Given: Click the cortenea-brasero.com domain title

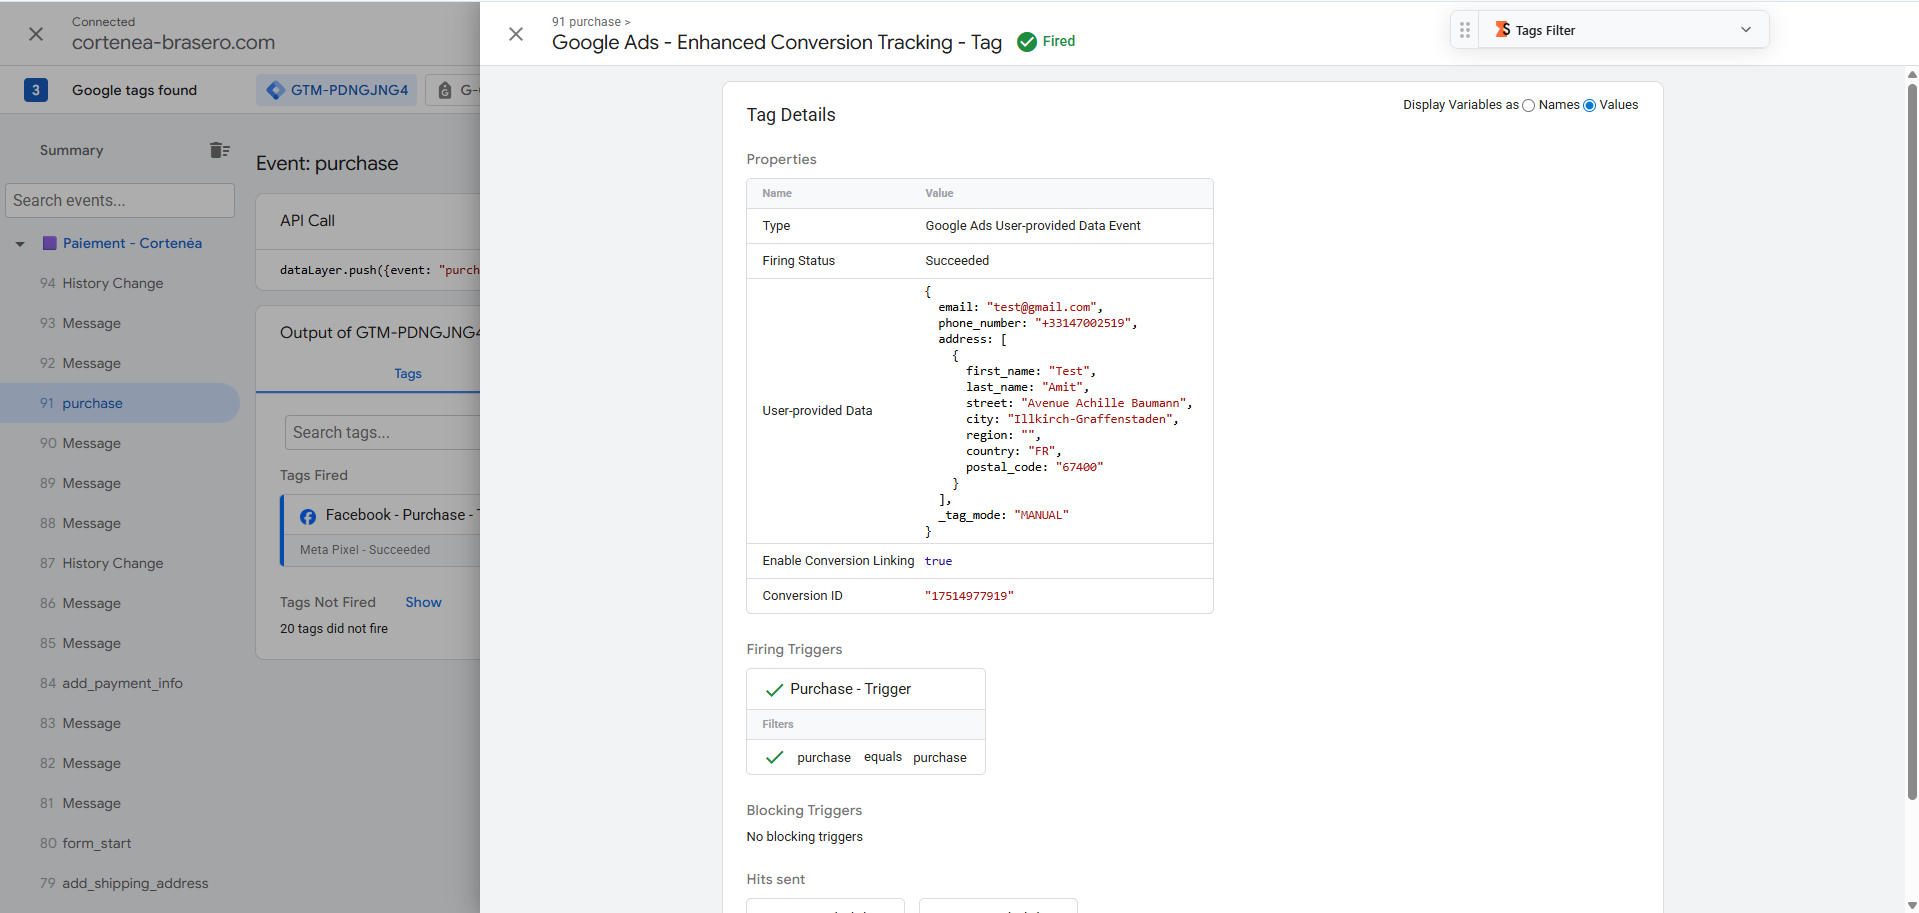Looking at the screenshot, I should (x=173, y=43).
